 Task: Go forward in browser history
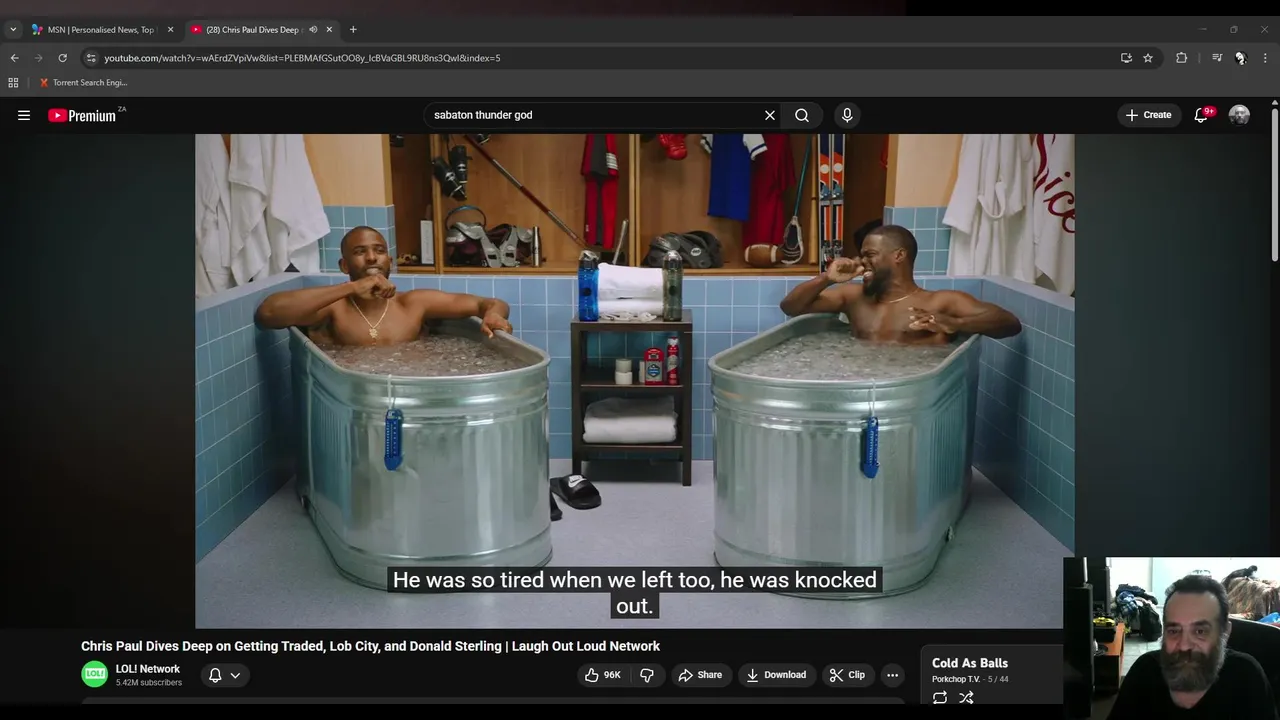click(x=38, y=58)
